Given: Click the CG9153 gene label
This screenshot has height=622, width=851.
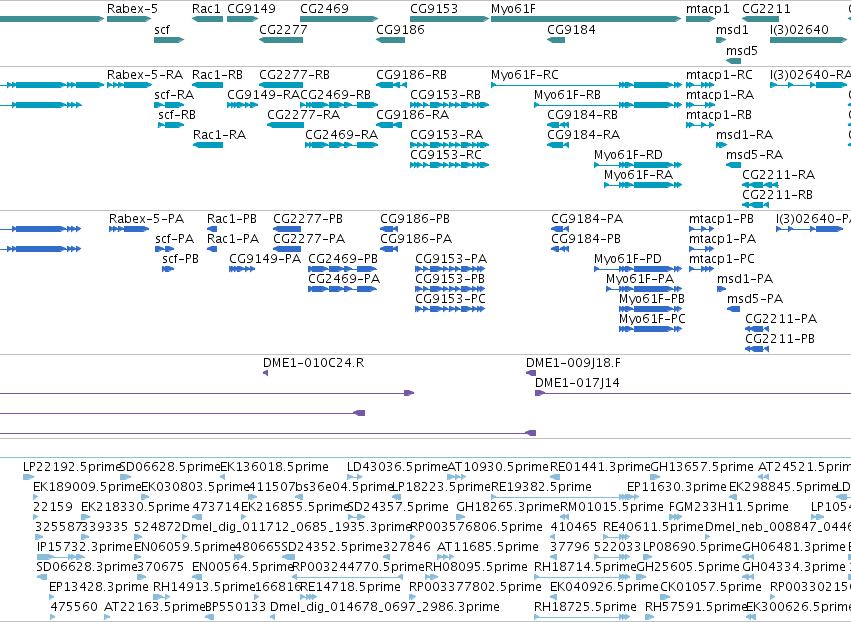Looking at the screenshot, I should [x=434, y=9].
